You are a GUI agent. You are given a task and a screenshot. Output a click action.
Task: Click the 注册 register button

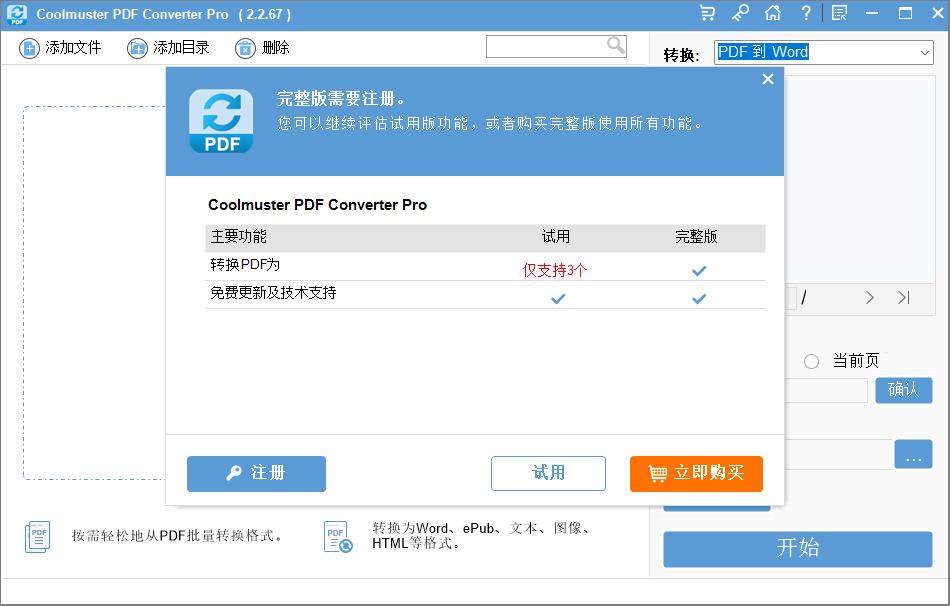[256, 474]
